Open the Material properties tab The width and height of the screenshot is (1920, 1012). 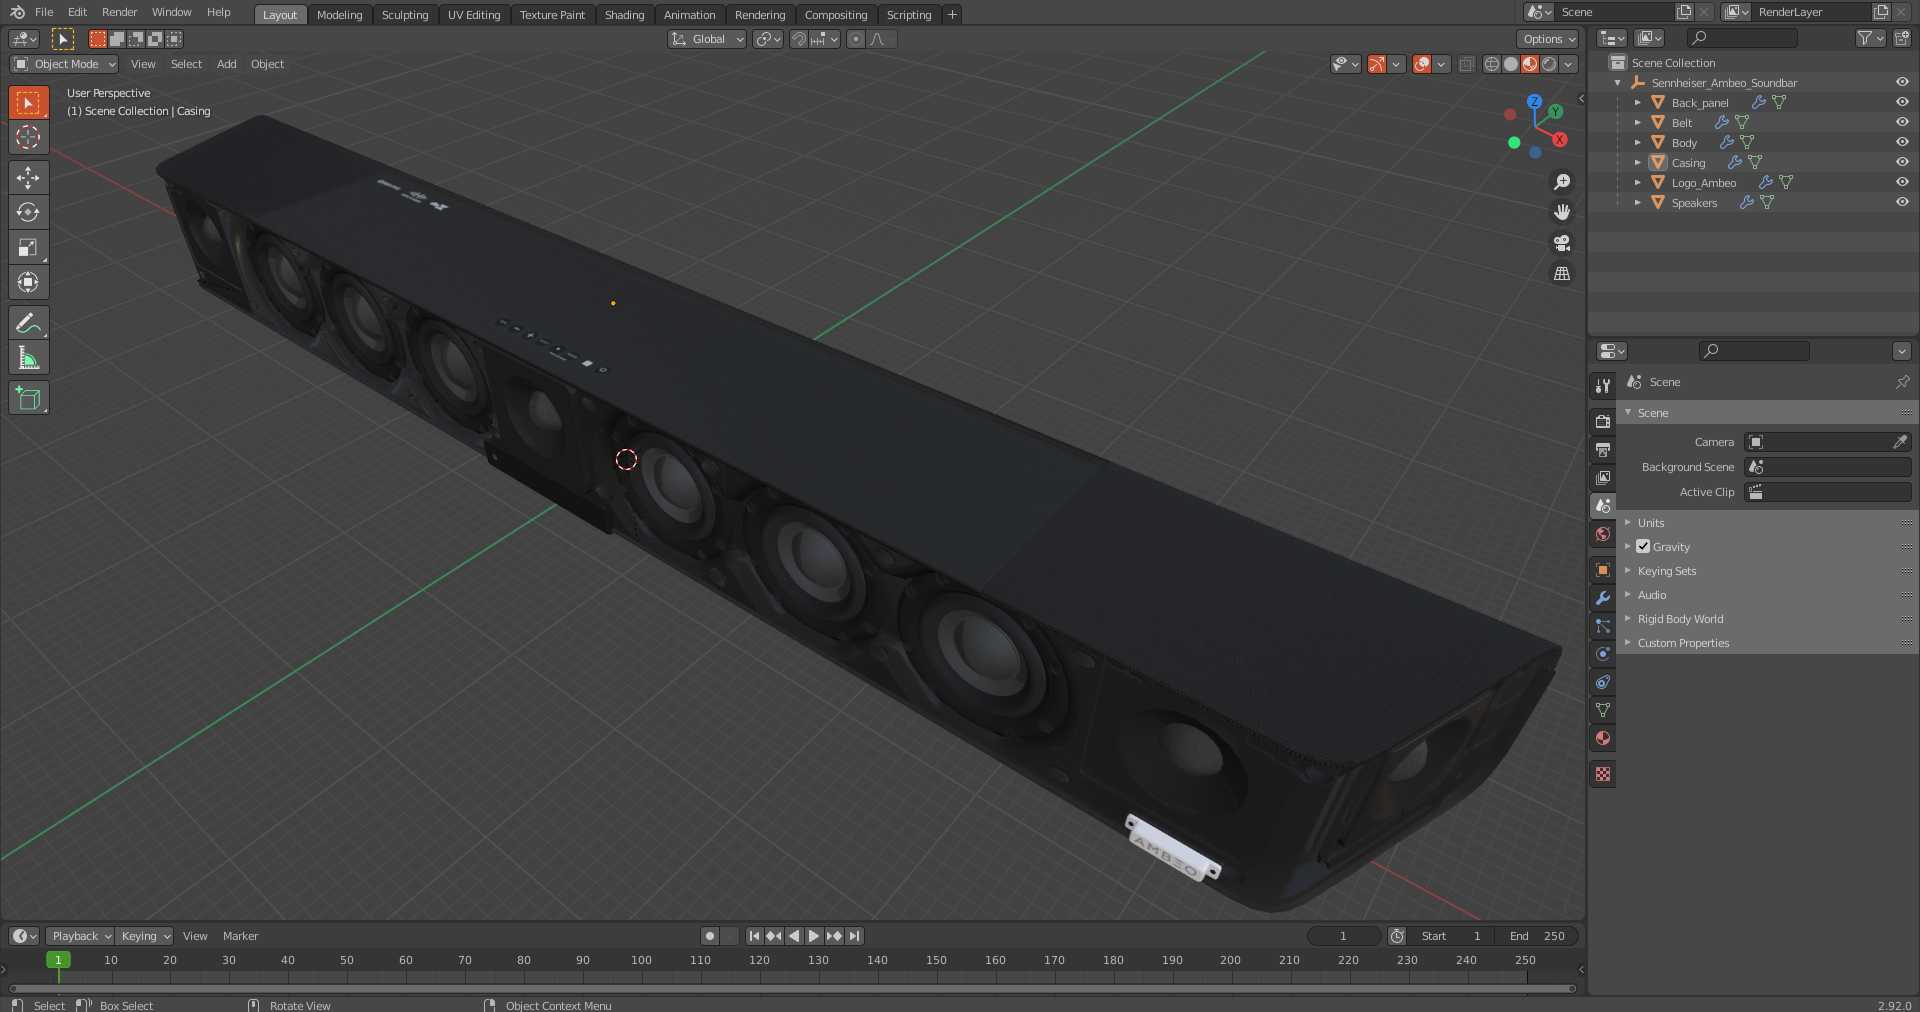(1603, 738)
